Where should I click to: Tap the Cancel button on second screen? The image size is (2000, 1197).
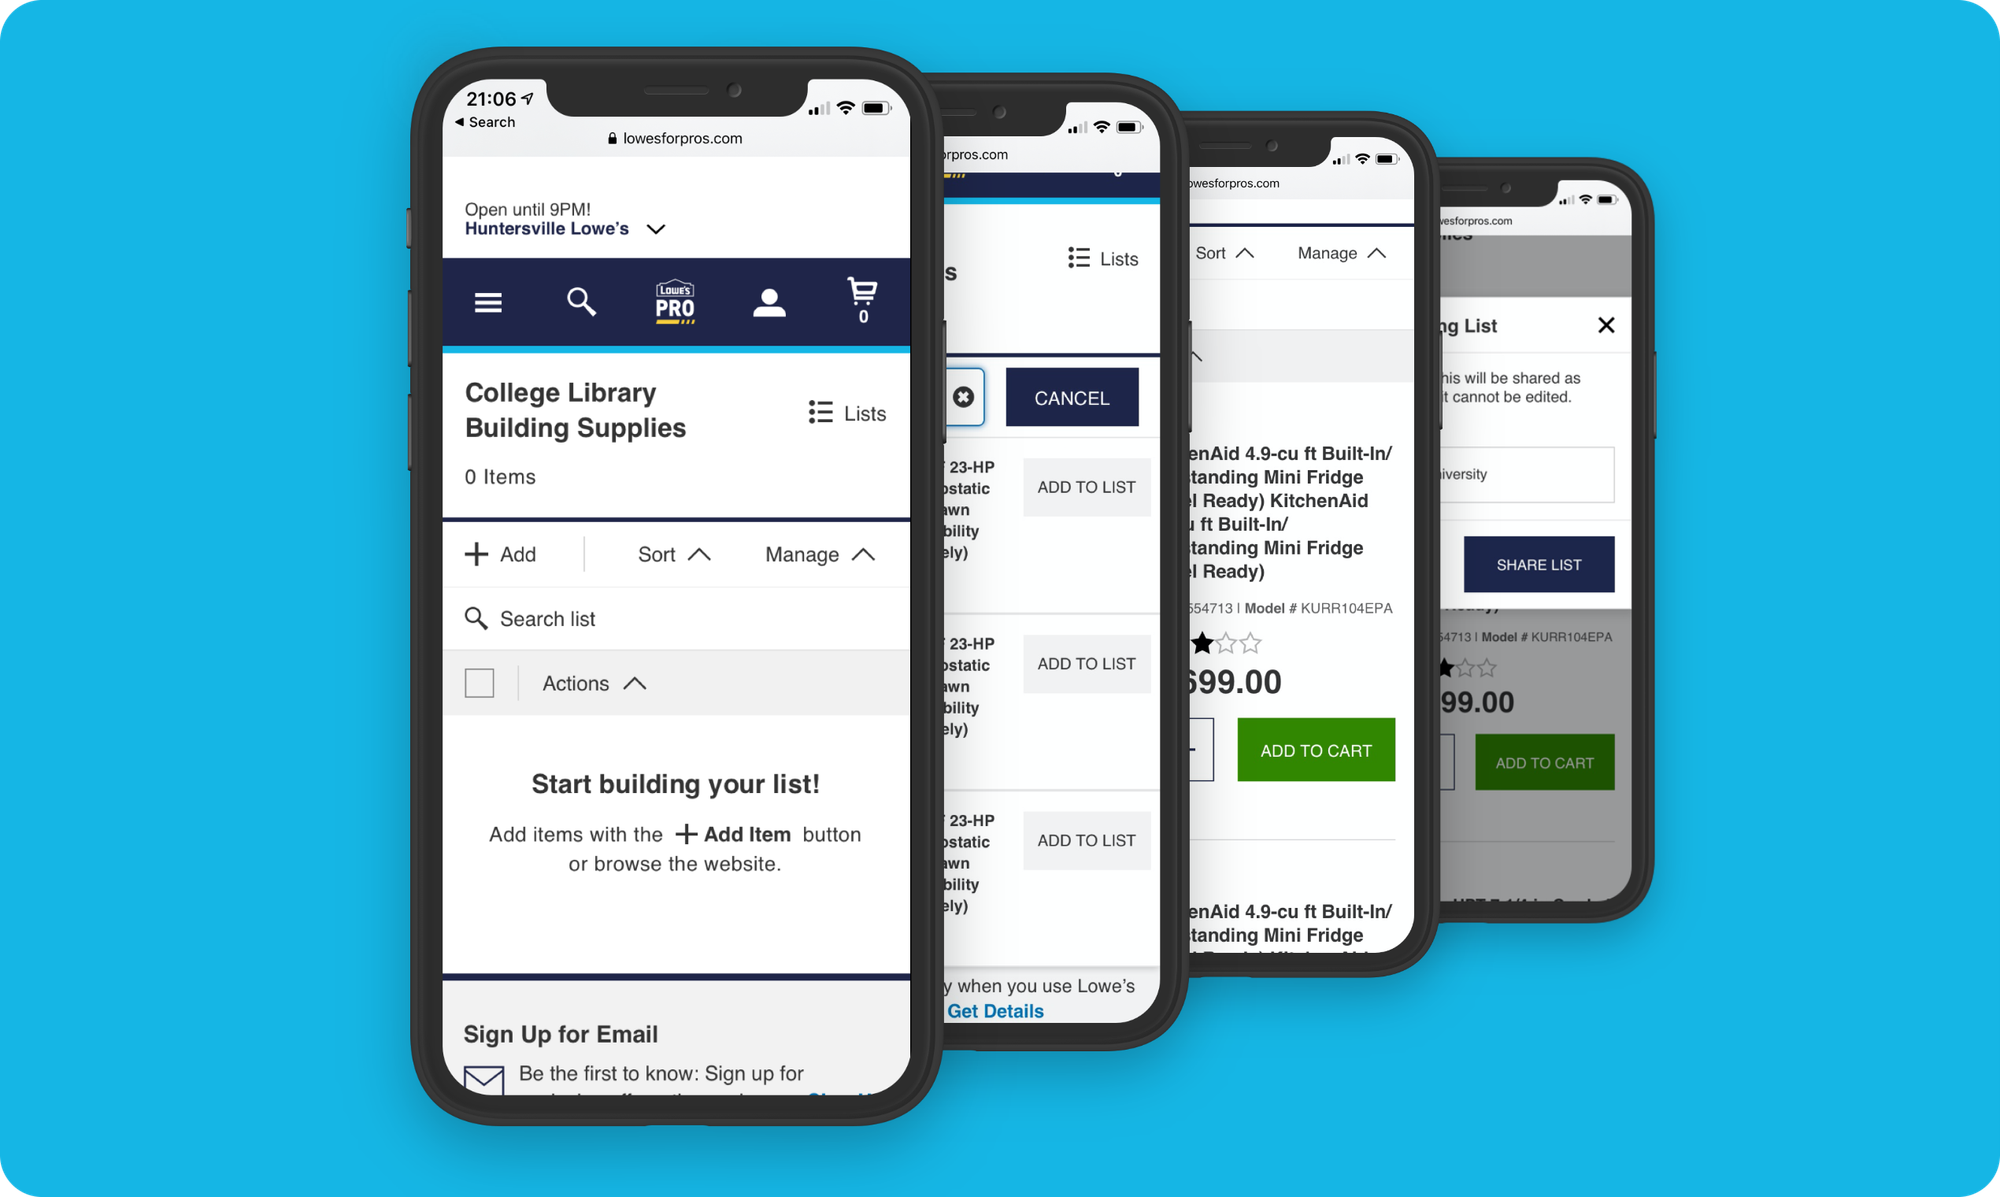(x=1071, y=396)
